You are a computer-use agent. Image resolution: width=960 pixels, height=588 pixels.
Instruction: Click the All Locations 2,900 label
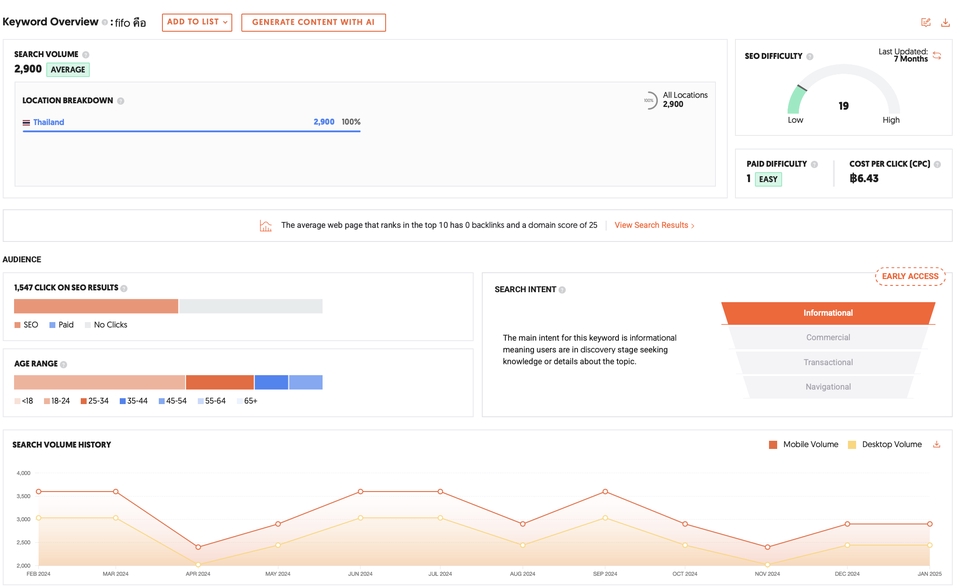[x=685, y=100]
